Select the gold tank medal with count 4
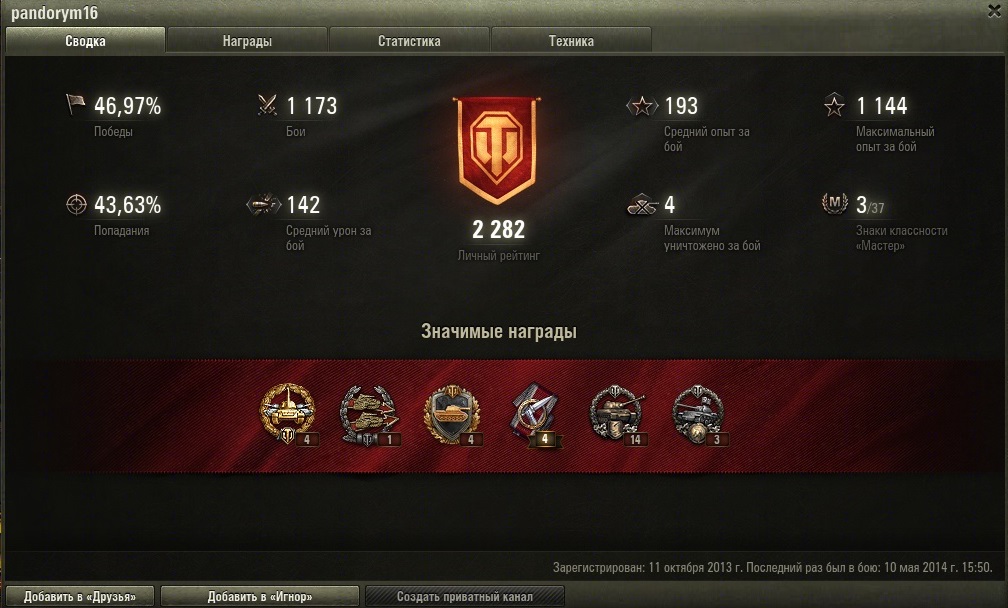1008x608 pixels. 289,415
